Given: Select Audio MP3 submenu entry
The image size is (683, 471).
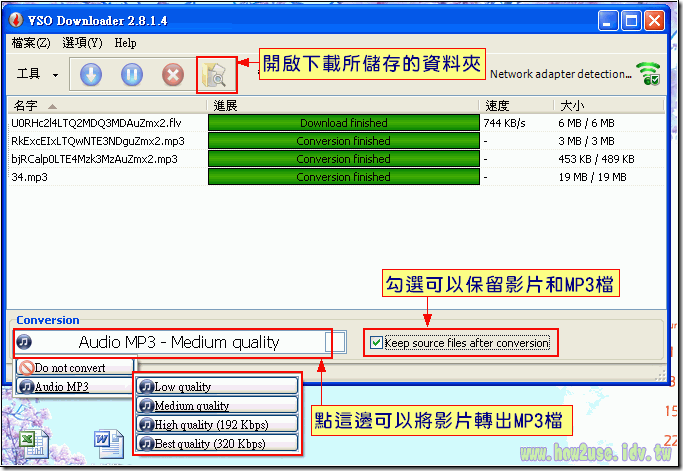Looking at the screenshot, I should (x=75, y=386).
